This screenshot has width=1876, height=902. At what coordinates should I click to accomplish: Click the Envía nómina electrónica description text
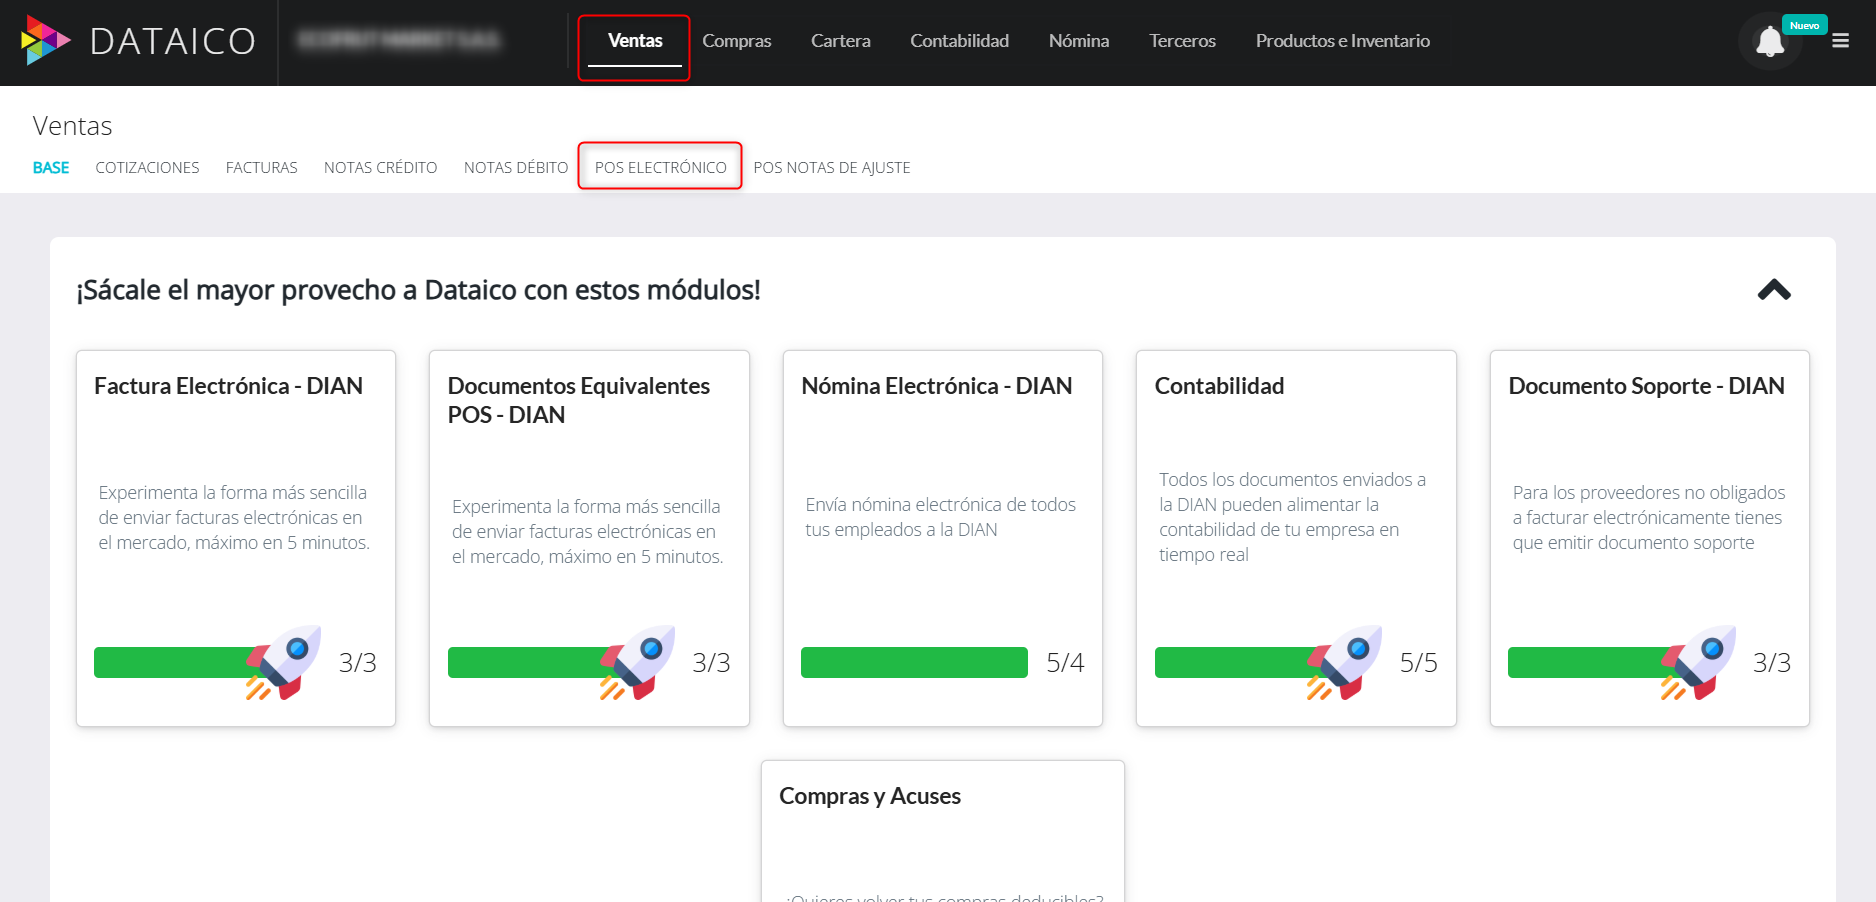[941, 517]
